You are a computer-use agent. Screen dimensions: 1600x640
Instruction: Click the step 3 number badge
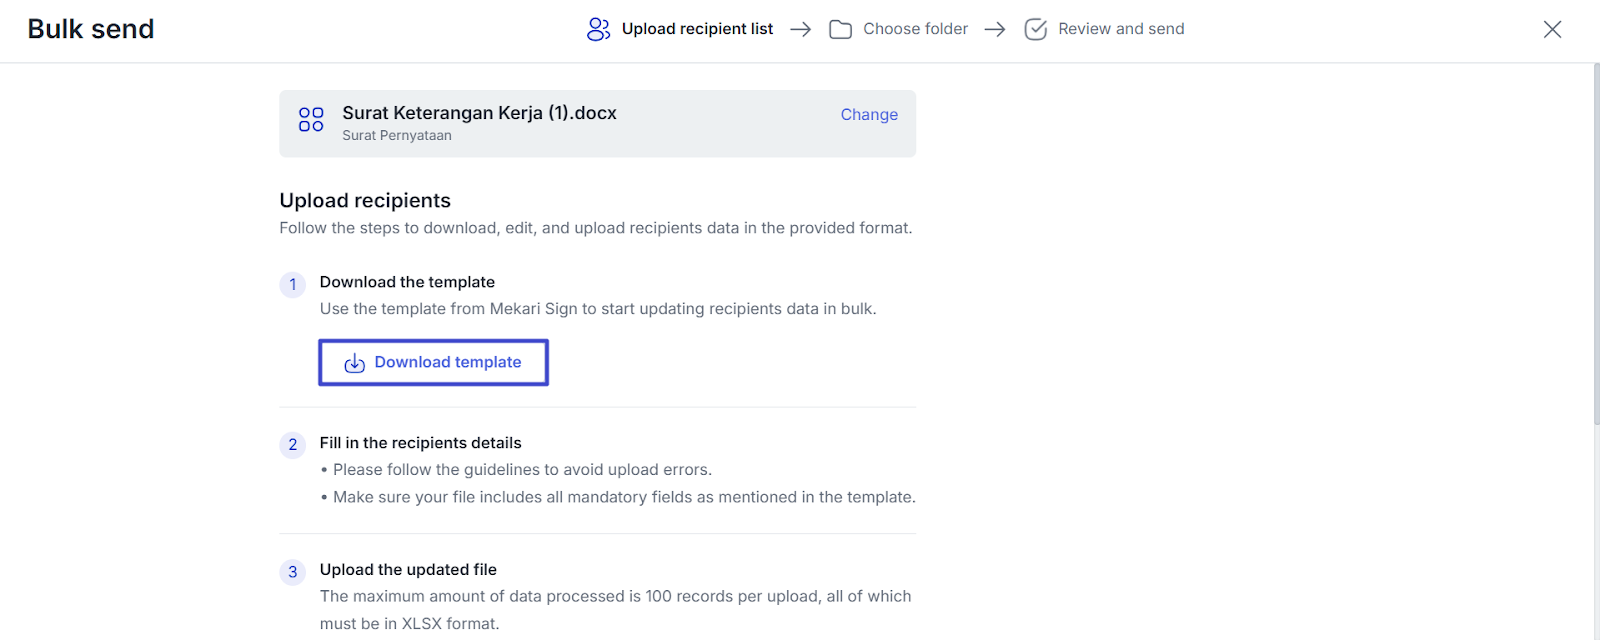(293, 572)
